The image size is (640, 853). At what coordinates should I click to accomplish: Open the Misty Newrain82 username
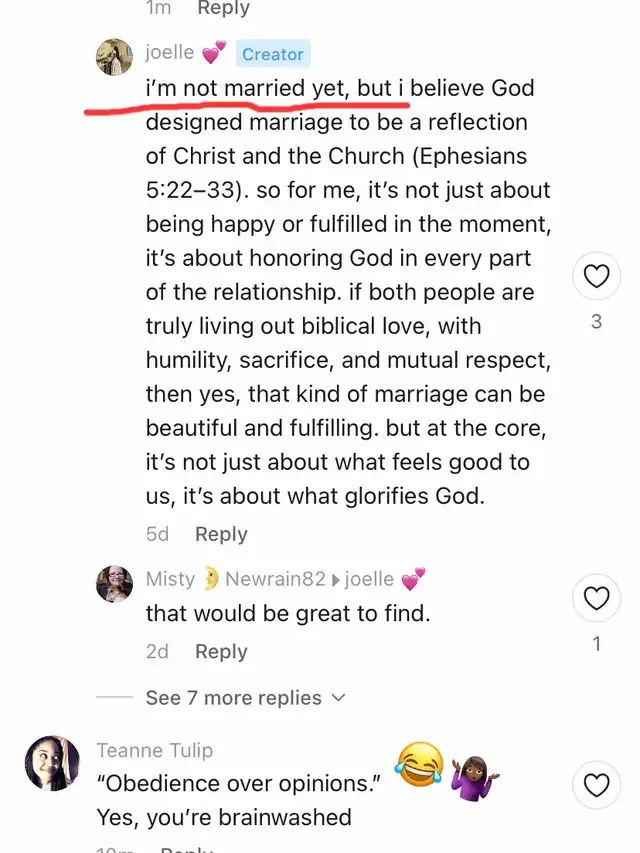tap(235, 579)
